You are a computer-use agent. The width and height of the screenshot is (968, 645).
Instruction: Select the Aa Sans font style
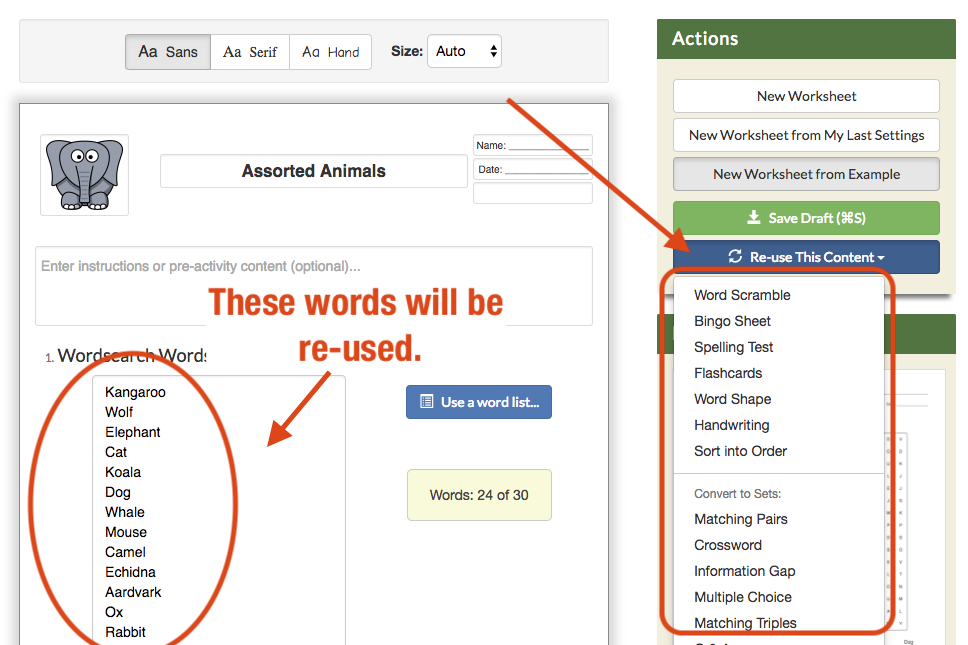pyautogui.click(x=168, y=52)
